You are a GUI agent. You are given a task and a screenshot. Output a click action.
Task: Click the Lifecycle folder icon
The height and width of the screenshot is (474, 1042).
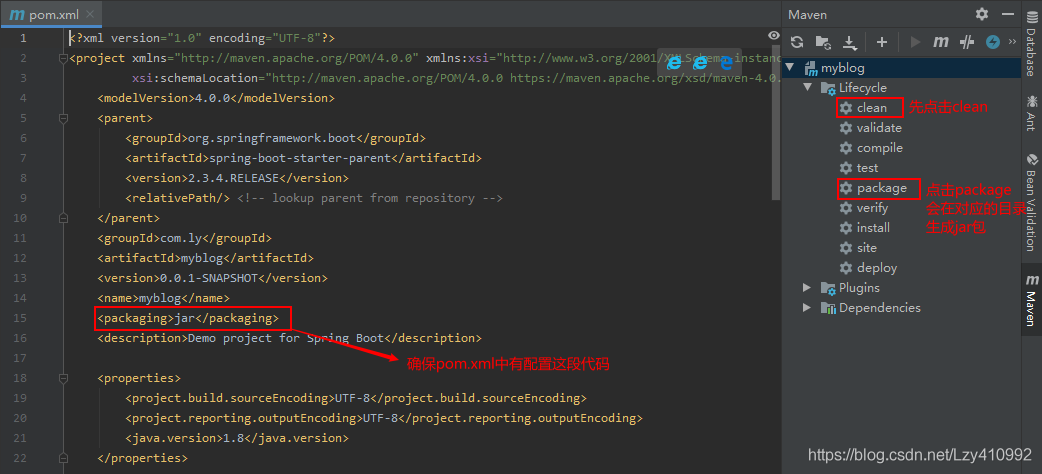828,88
